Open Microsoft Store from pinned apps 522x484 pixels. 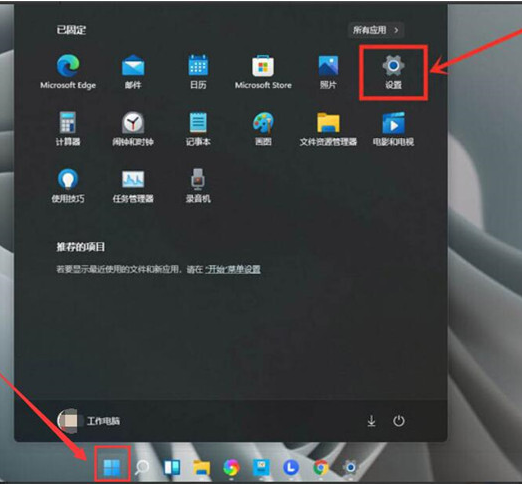tap(263, 72)
